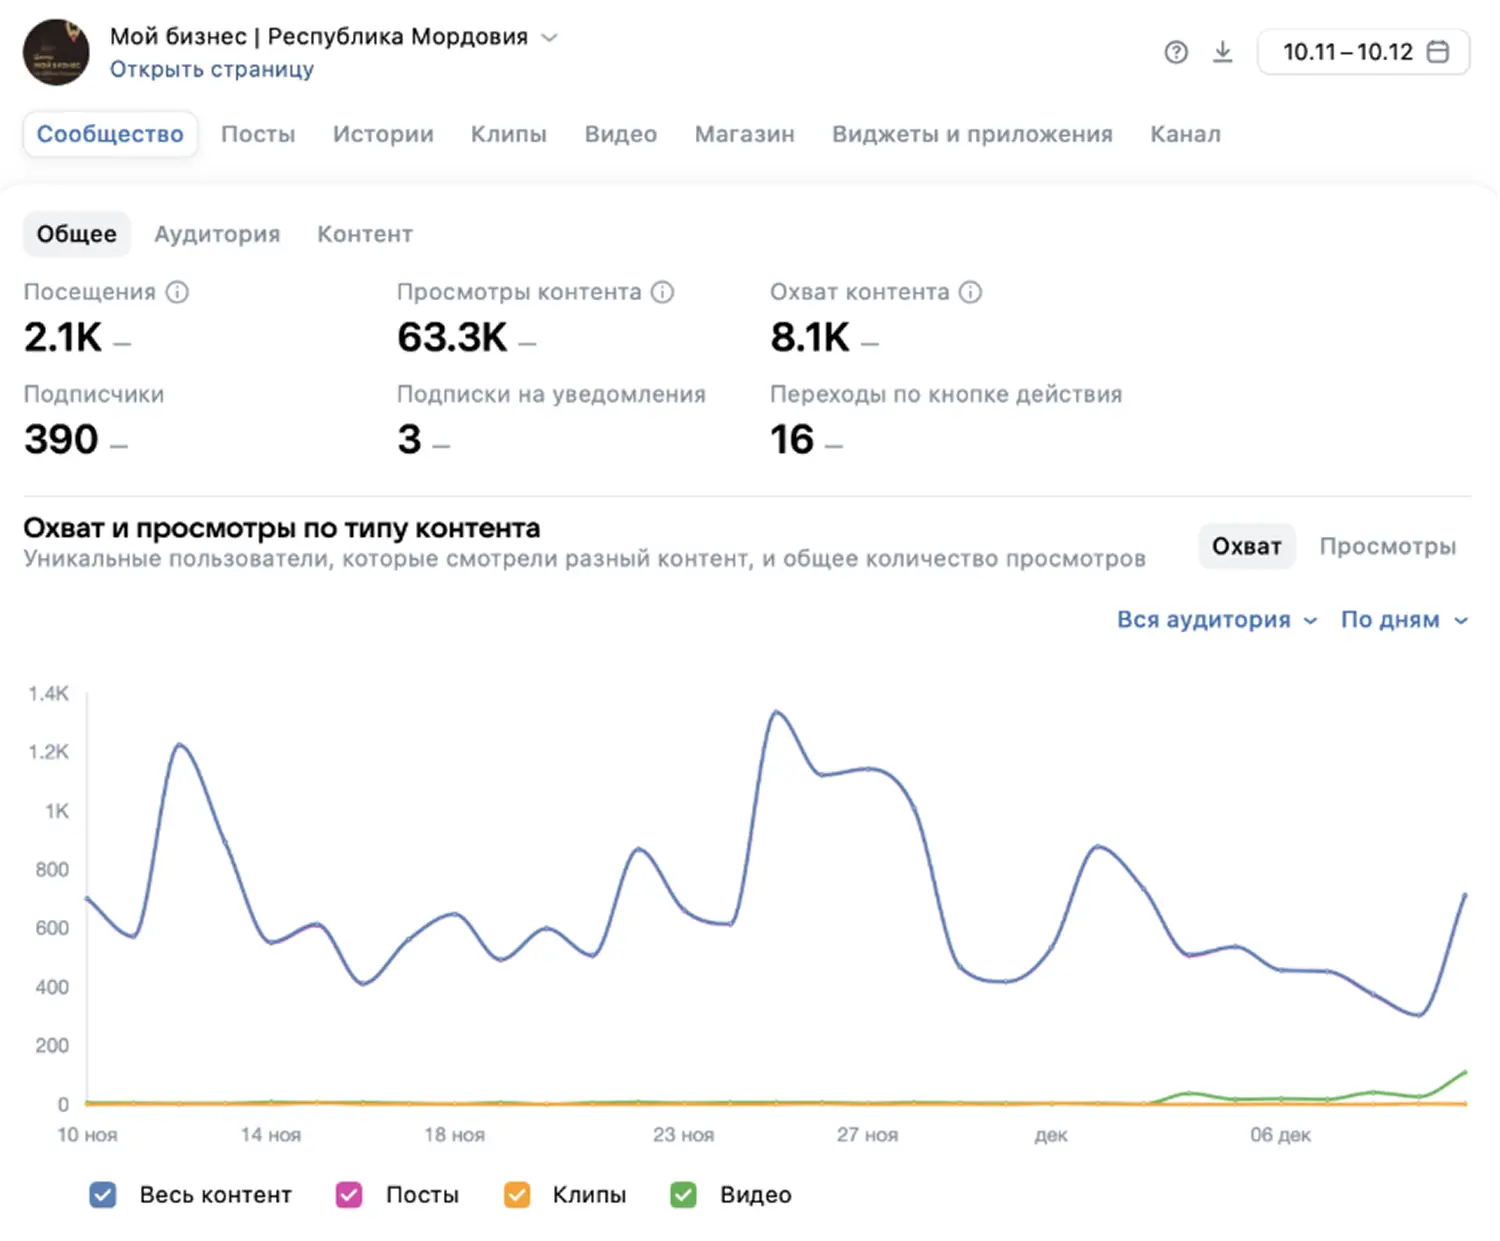
Task: Switch chart to Просмотры
Action: (1387, 546)
